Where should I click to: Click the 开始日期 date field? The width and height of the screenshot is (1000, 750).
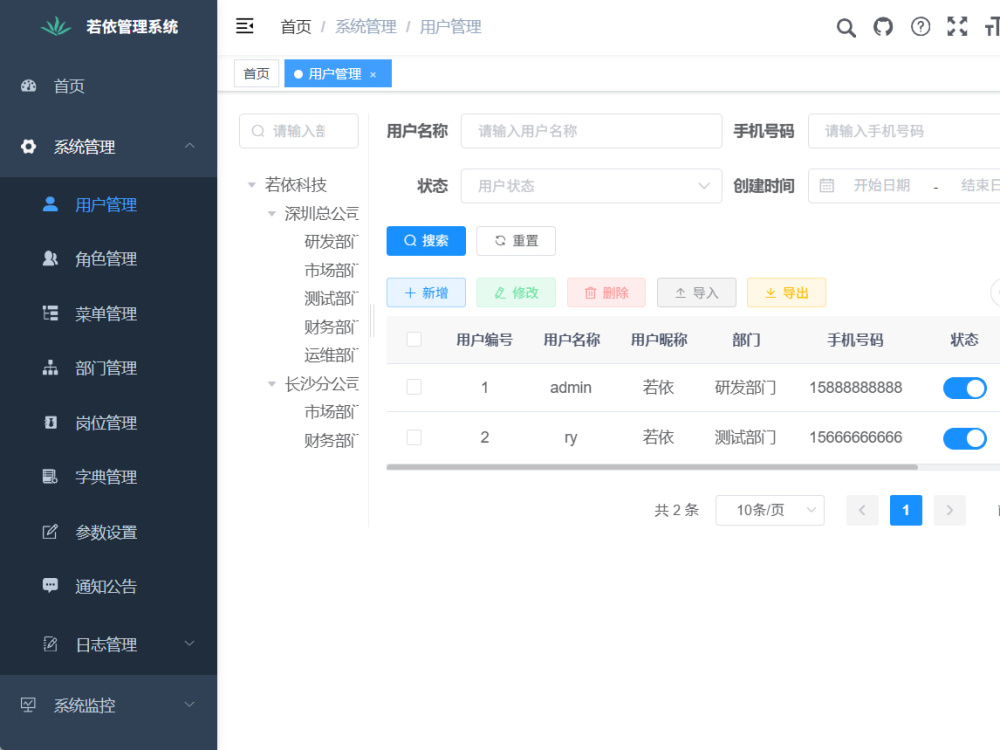[x=881, y=186]
